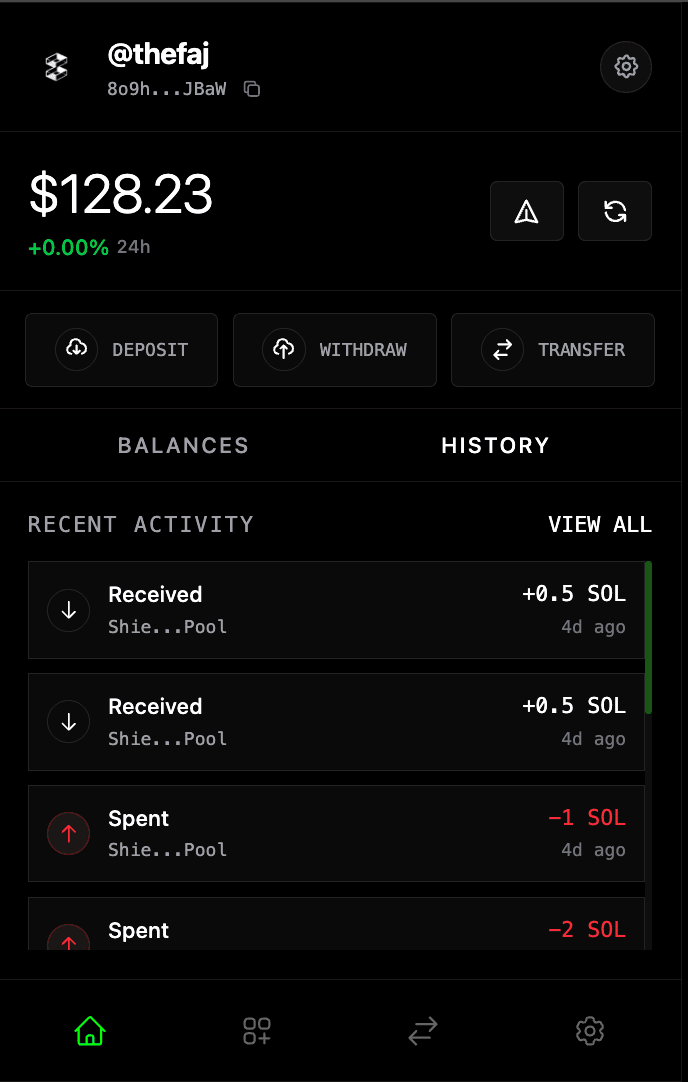
Task: Copy the wallet address
Action: tap(251, 89)
